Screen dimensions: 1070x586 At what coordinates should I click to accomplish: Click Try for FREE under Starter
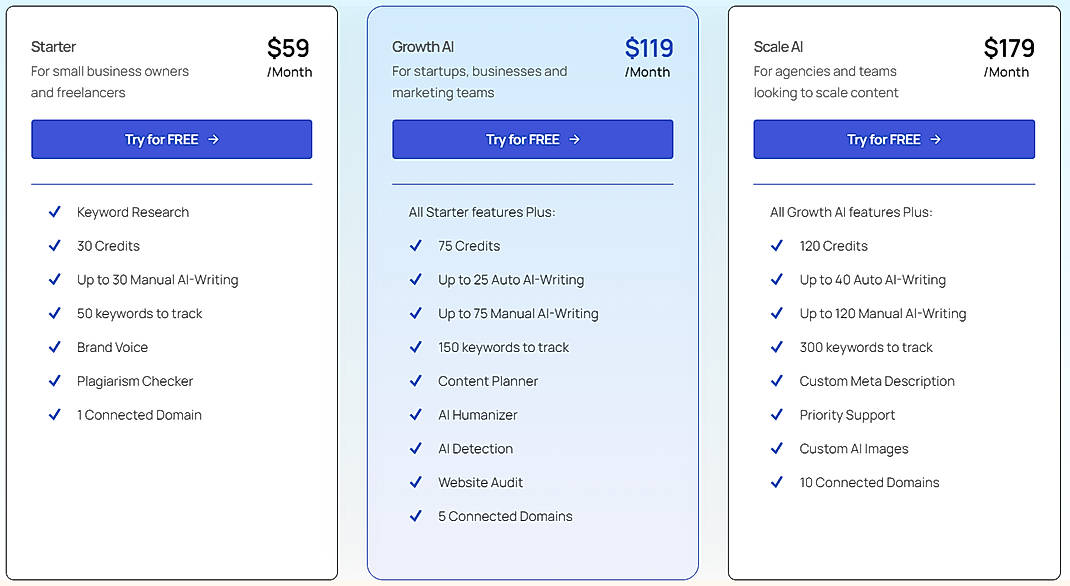click(171, 139)
